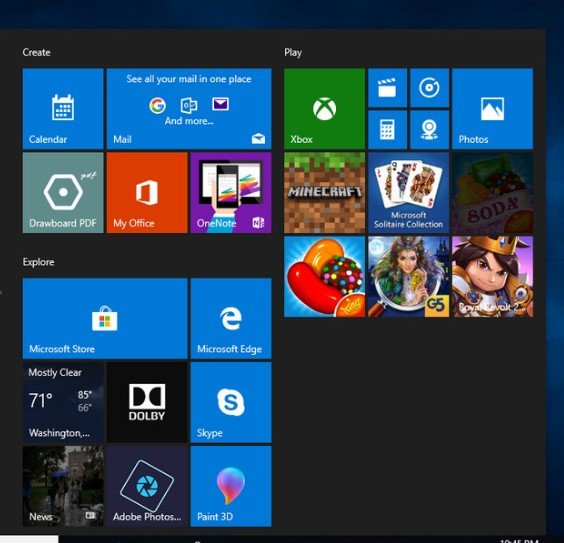Open the Groove Music tile
The image size is (564, 543).
[x=429, y=88]
